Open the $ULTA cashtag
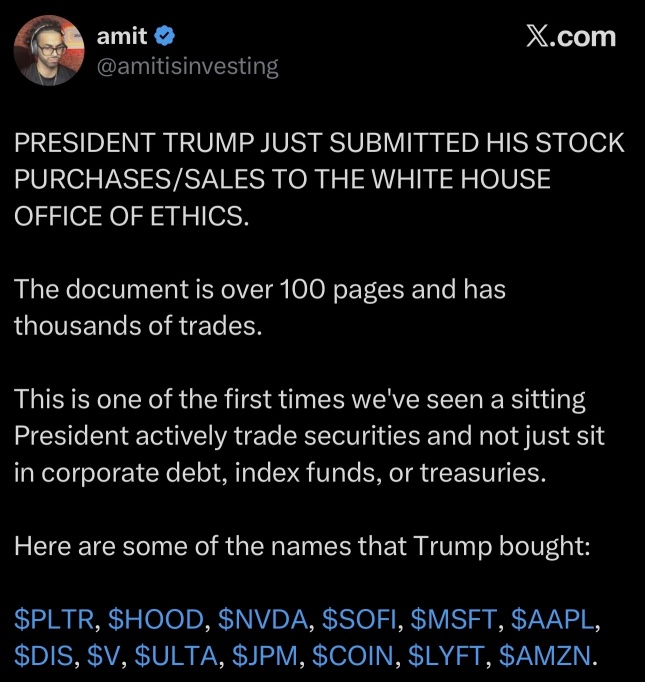This screenshot has width=645, height=682. (176, 655)
